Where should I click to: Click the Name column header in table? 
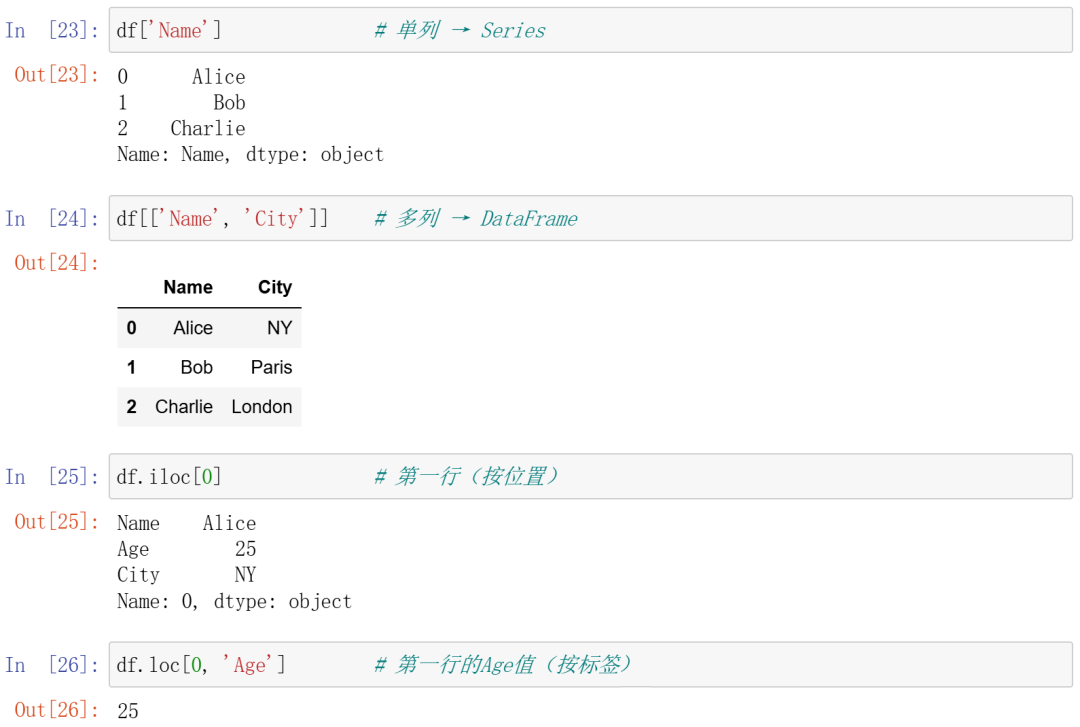click(x=188, y=287)
